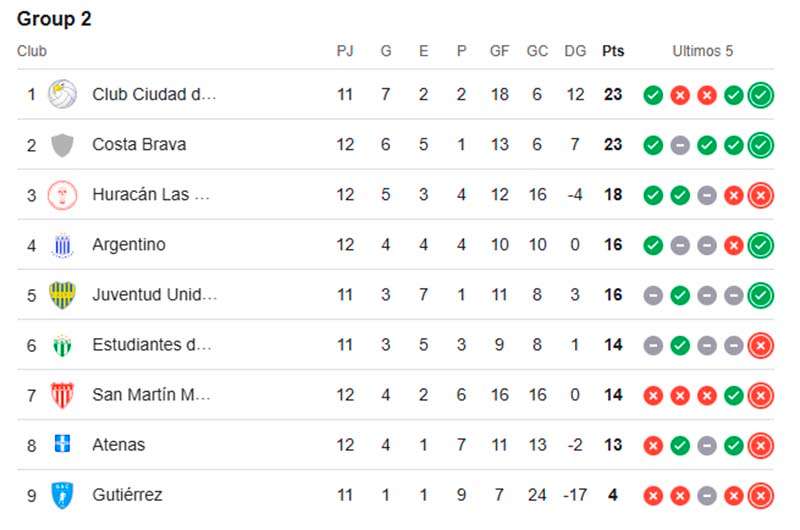The height and width of the screenshot is (530, 800).
Task: Open the Costa Brava team name link
Action: pos(139,144)
